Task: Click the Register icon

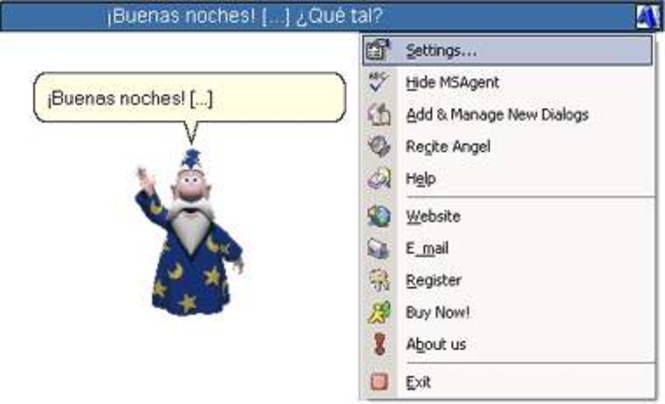Action: (x=379, y=280)
